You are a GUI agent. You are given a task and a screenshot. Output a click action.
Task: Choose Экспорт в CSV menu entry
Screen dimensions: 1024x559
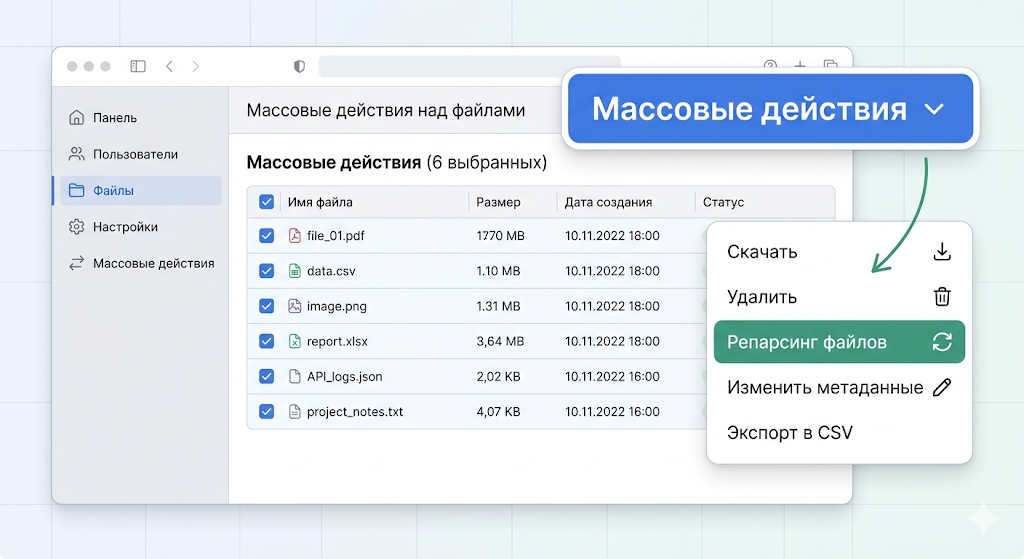coord(839,432)
